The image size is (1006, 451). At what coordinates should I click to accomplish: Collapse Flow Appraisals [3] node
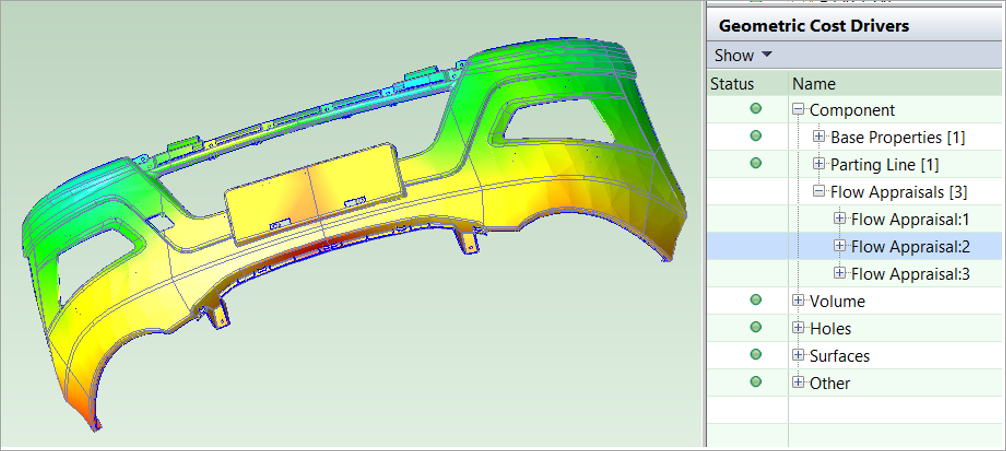click(x=819, y=191)
